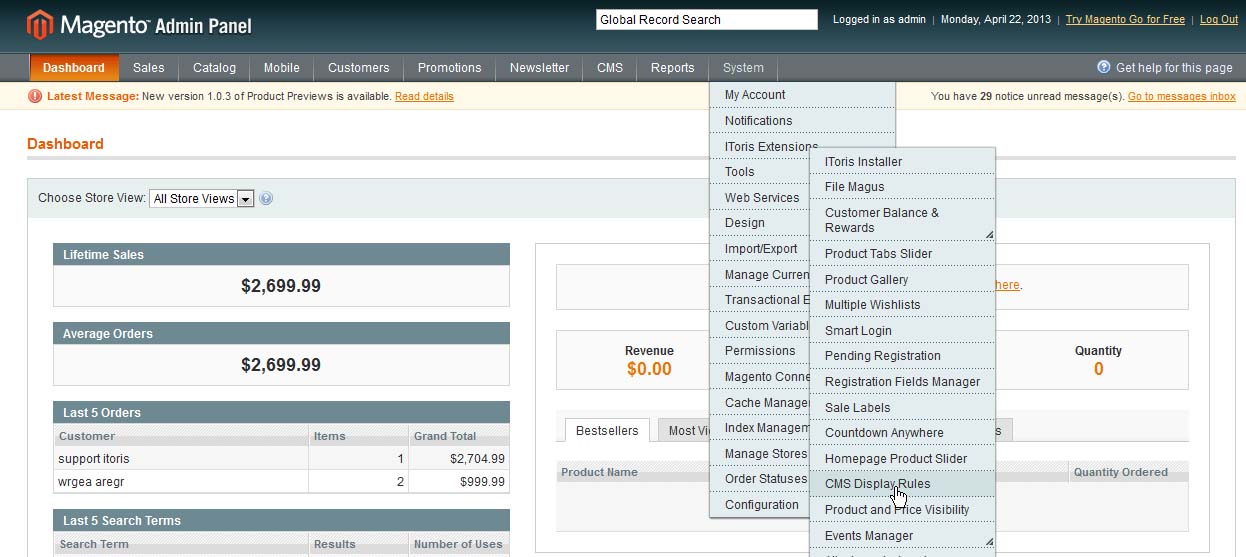Choose File Magus from submenu
This screenshot has width=1246, height=557.
point(902,187)
